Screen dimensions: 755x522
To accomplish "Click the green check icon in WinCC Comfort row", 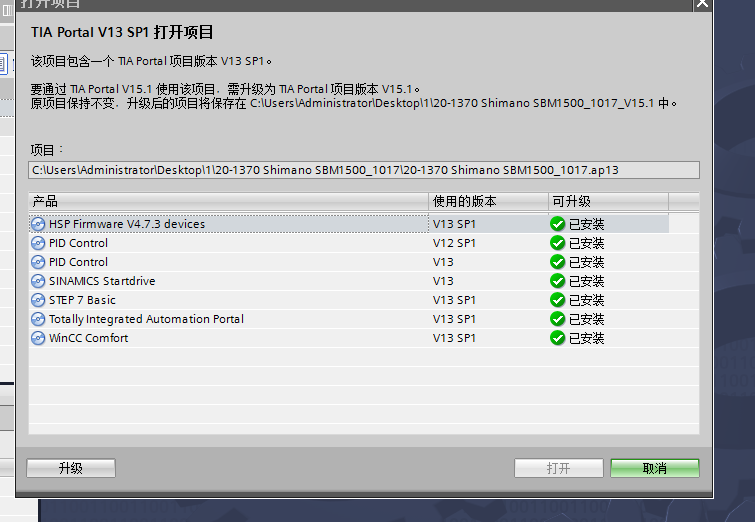I will click(558, 338).
